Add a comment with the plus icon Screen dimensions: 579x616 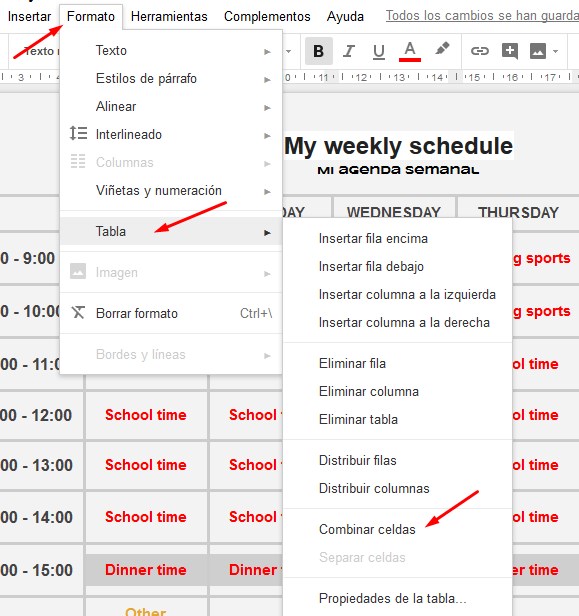pyautogui.click(x=510, y=51)
